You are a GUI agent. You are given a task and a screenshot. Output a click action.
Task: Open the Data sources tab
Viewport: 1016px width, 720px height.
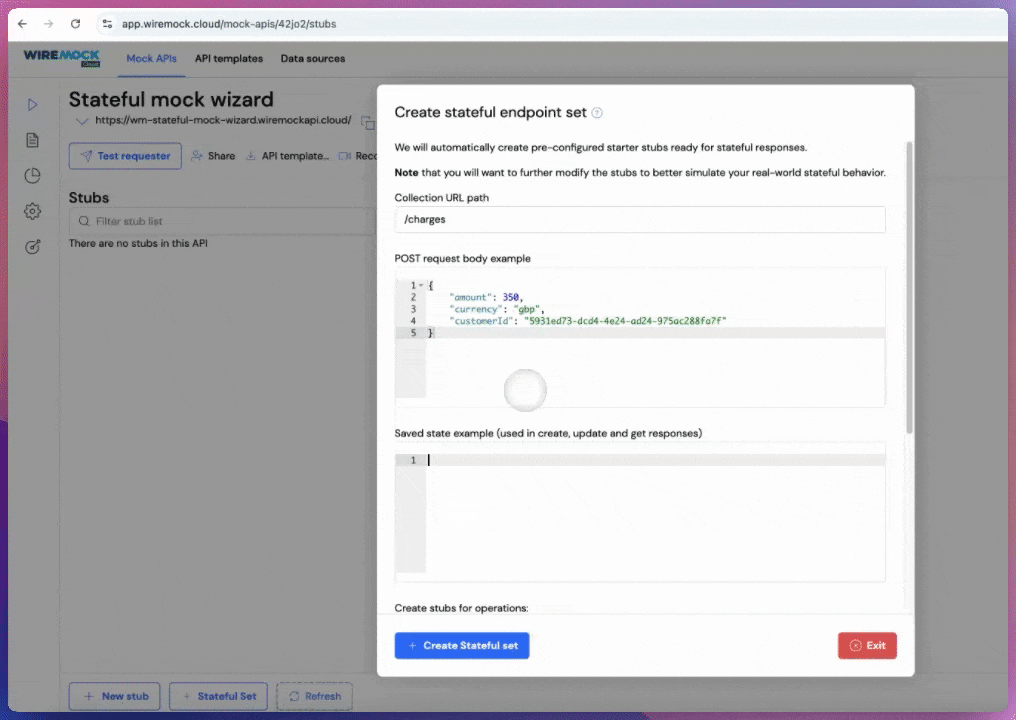pos(312,58)
